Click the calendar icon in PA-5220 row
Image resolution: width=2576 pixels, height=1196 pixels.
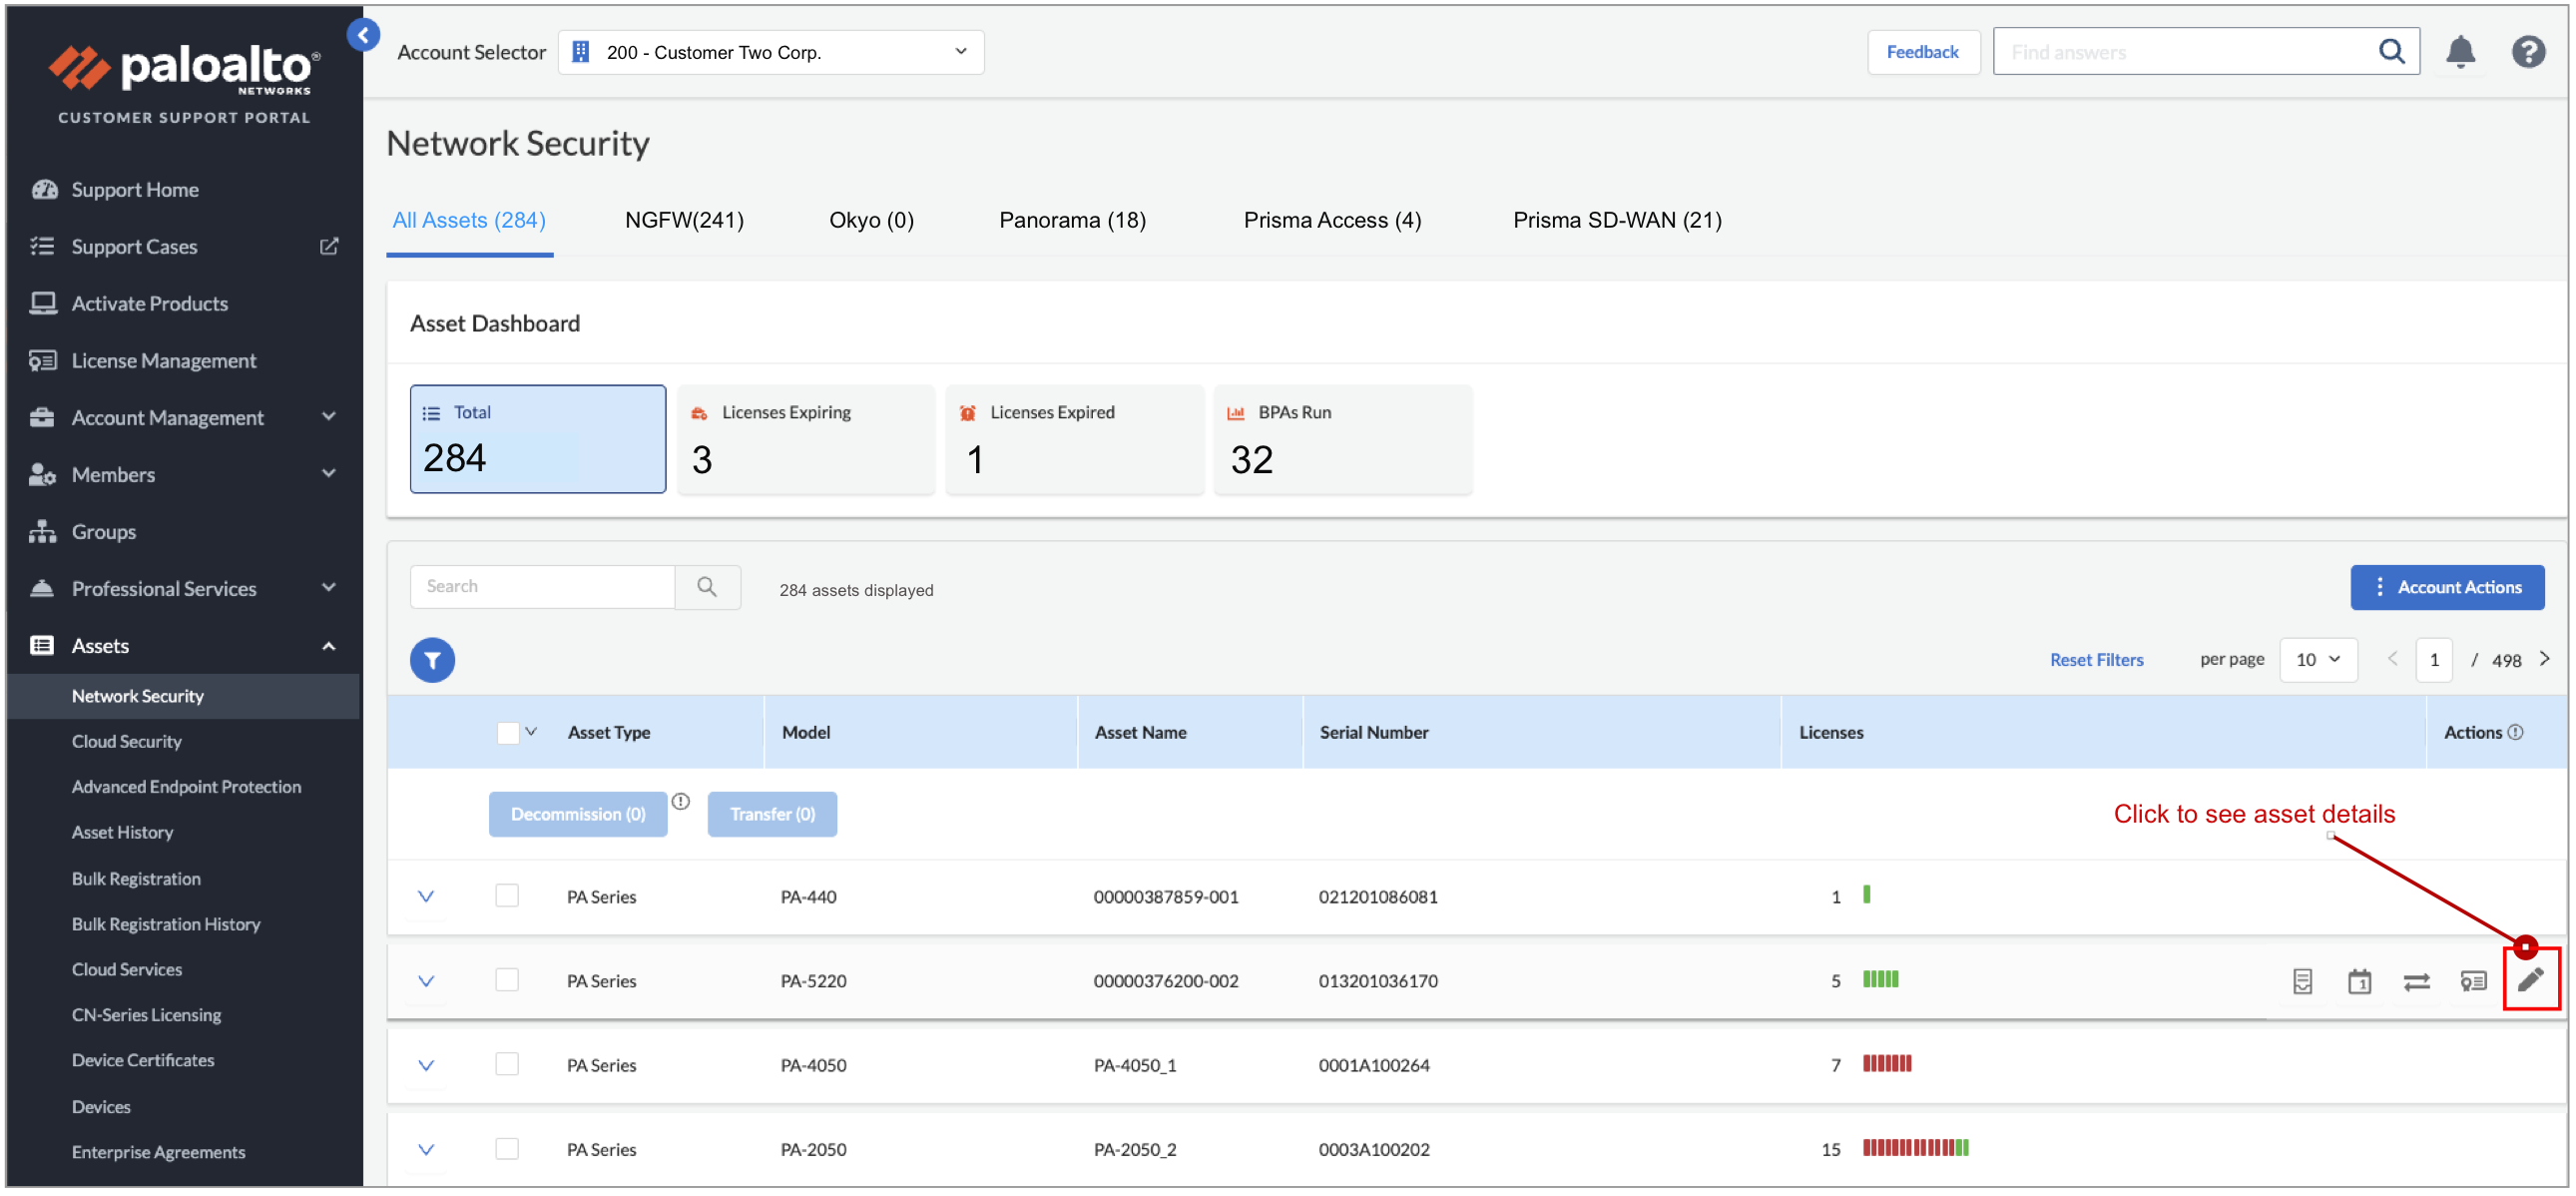click(2358, 982)
